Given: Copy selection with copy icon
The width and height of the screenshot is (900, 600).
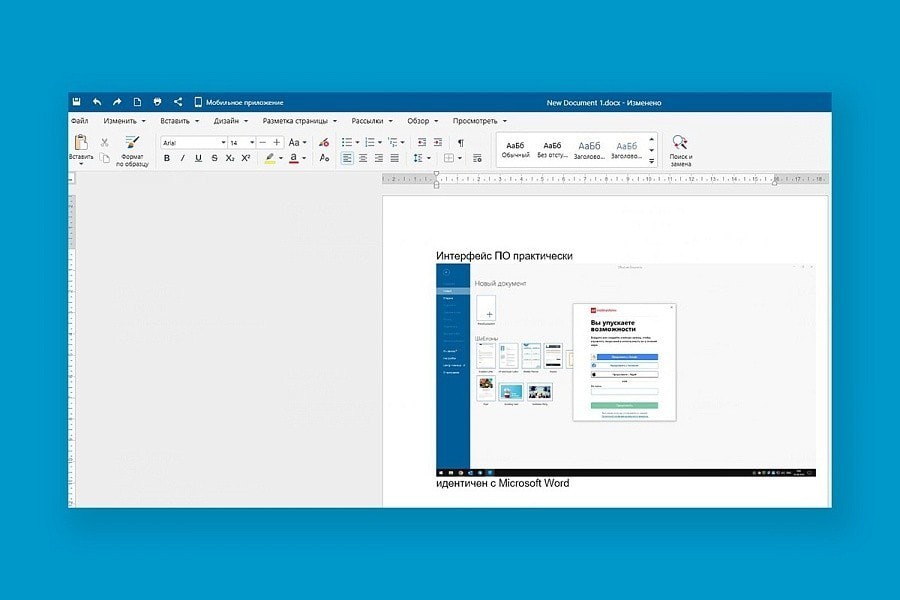Looking at the screenshot, I should [104, 157].
